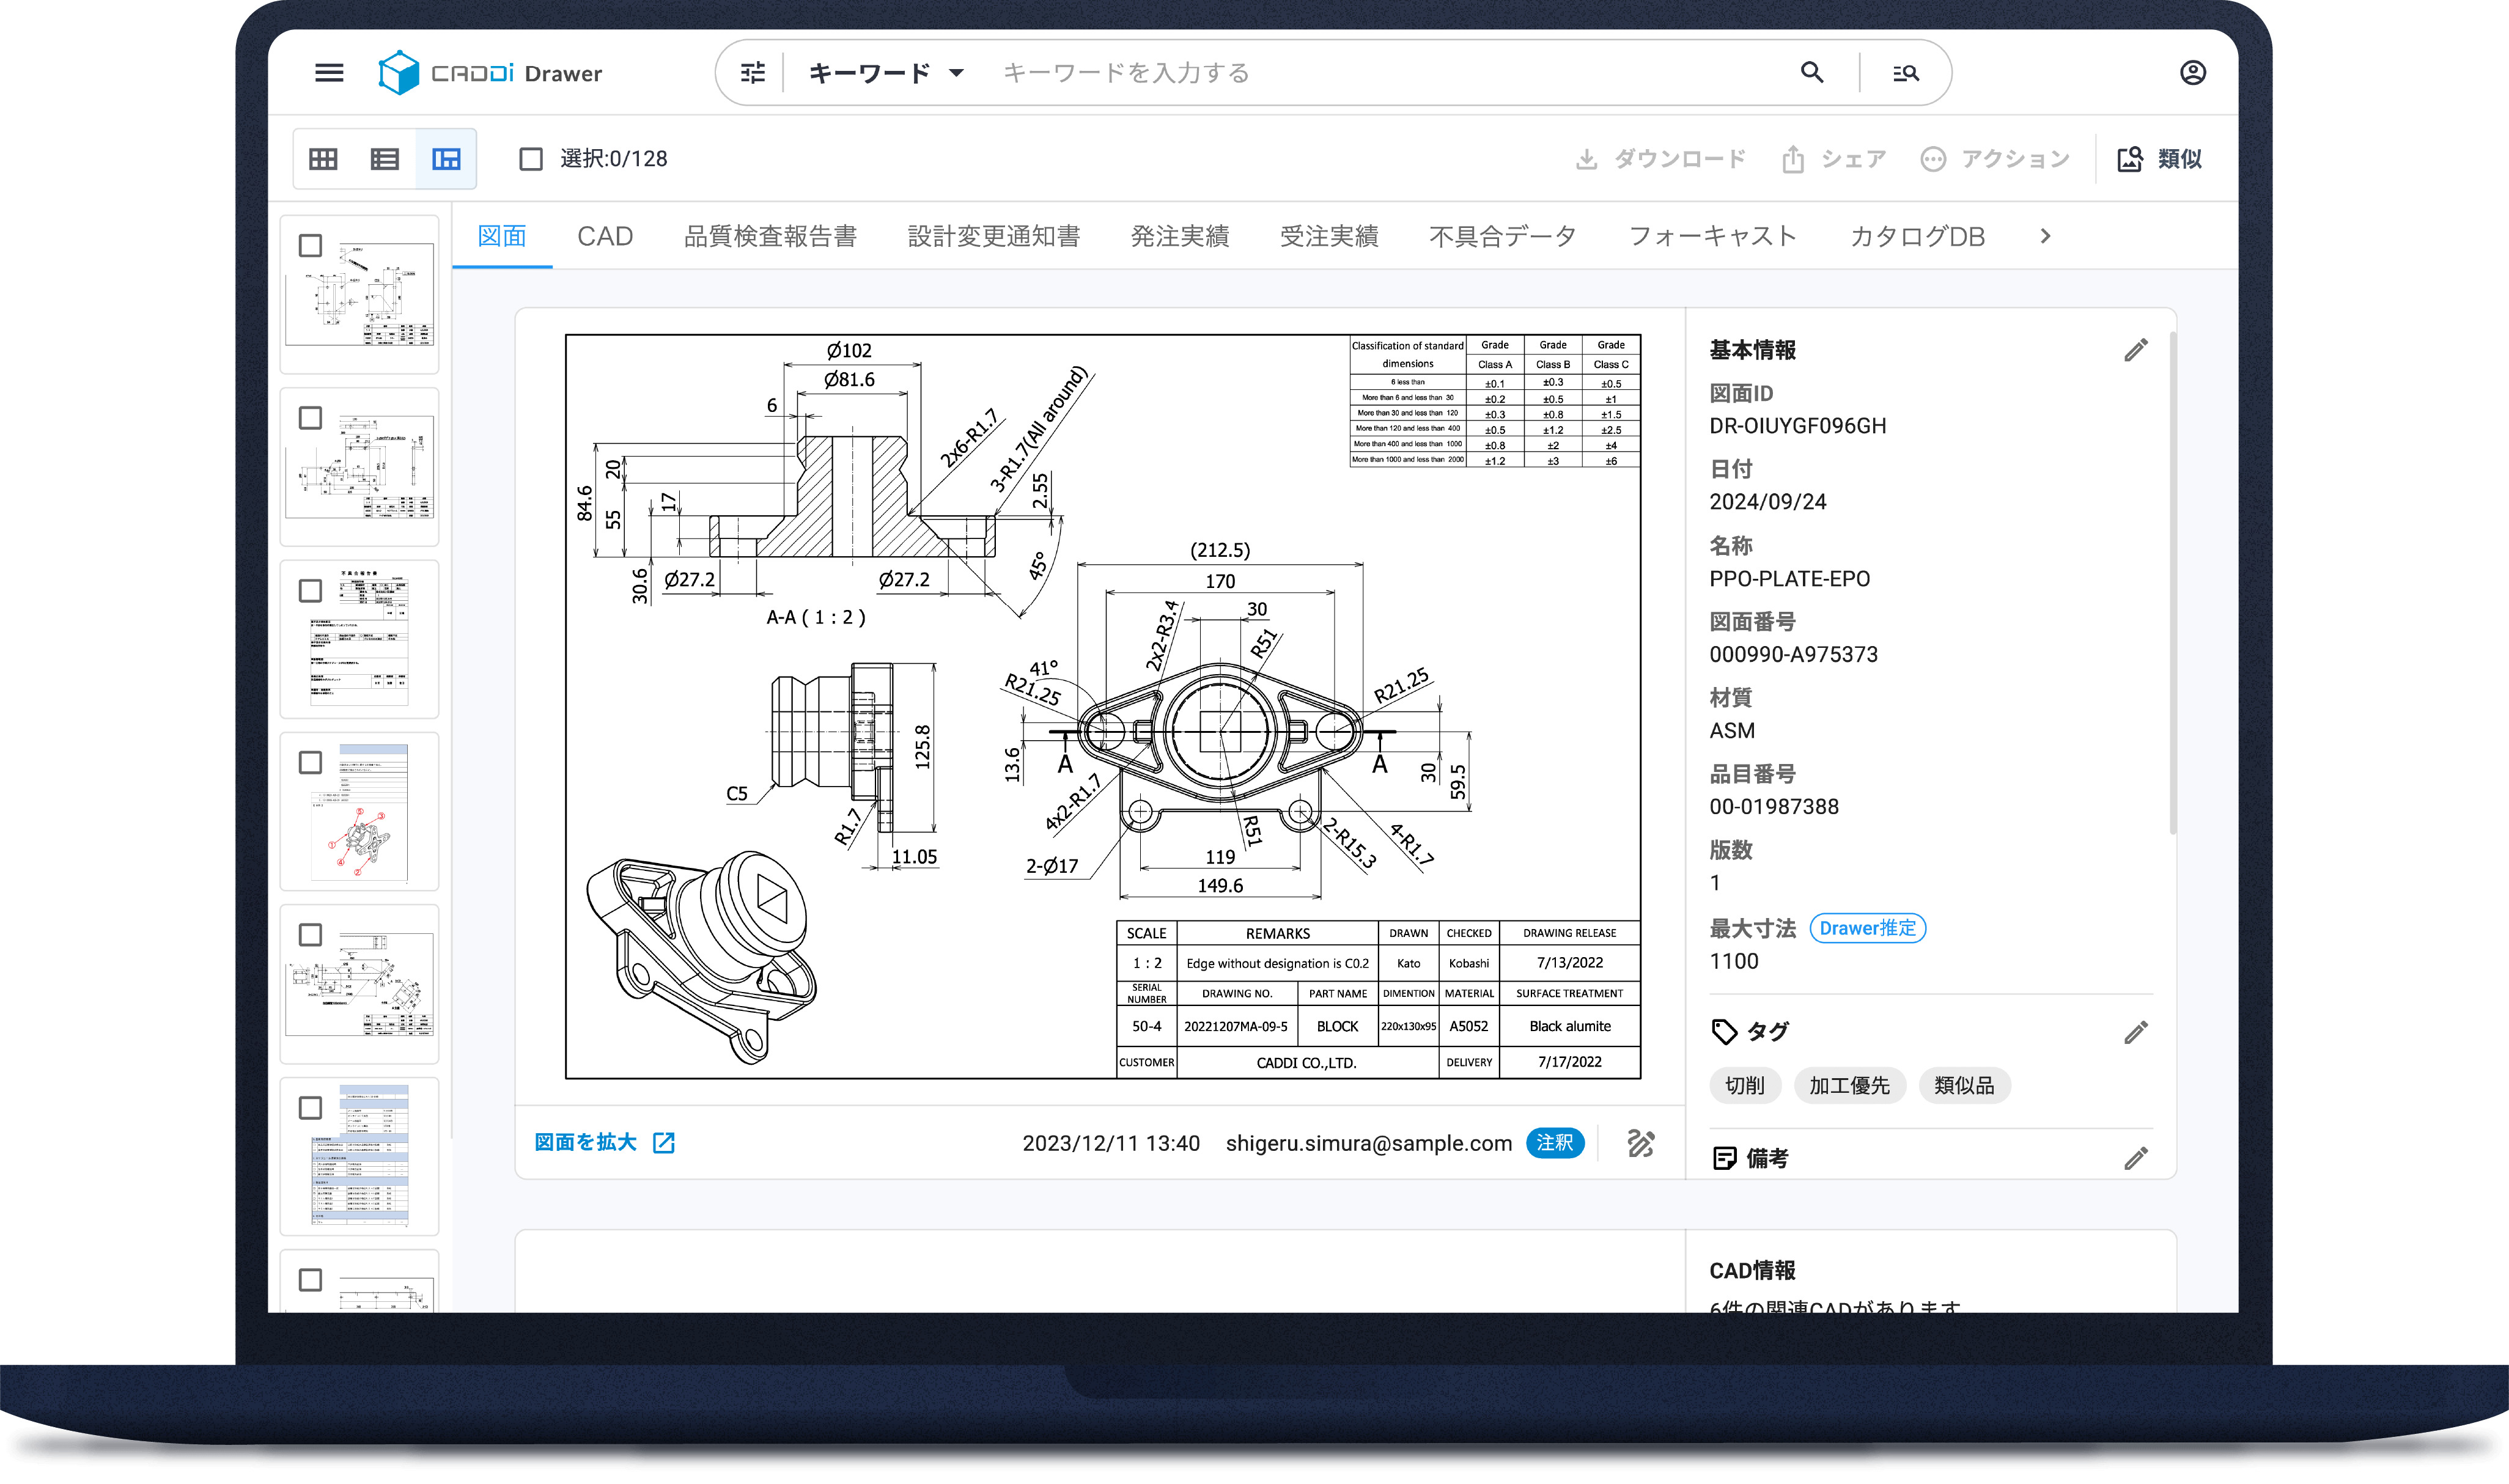Open the 品質検査報告書 tab
This screenshot has width=2509, height=1484.
pyautogui.click(x=770, y=236)
